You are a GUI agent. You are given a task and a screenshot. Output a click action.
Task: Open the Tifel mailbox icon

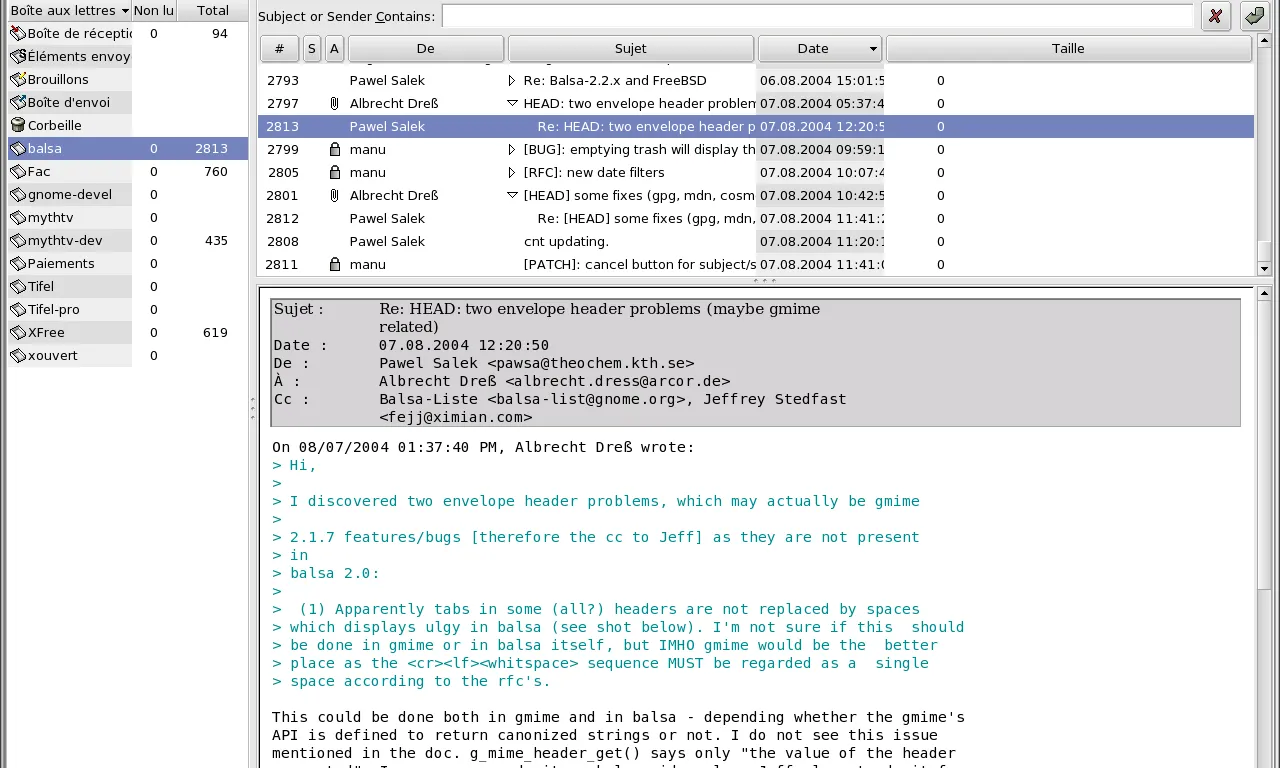point(18,286)
